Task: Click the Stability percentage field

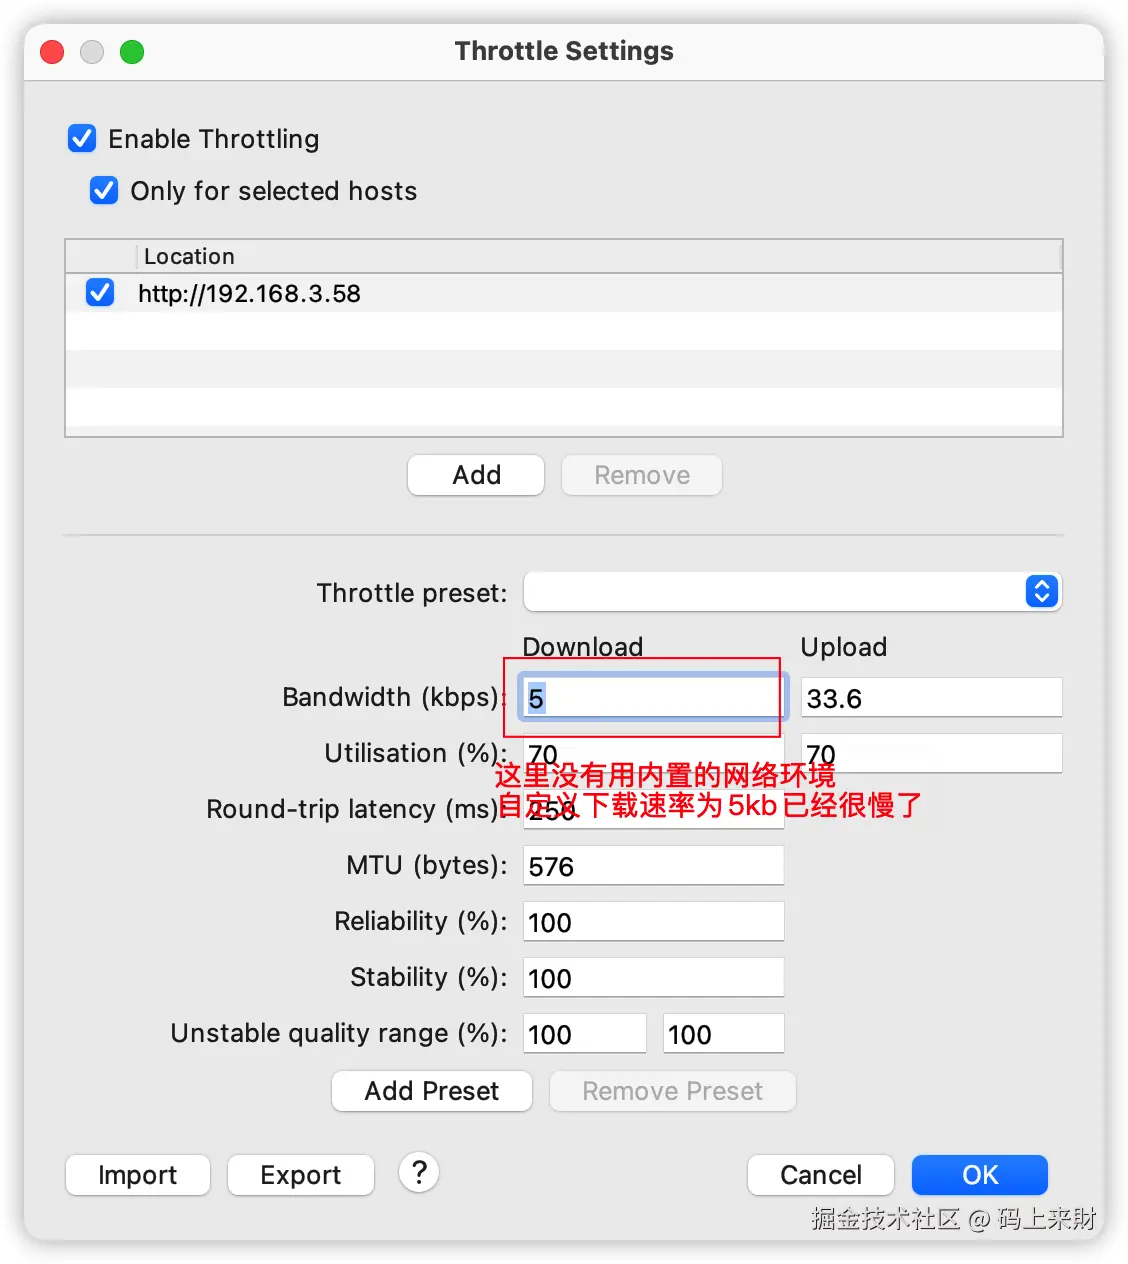Action: 653,977
